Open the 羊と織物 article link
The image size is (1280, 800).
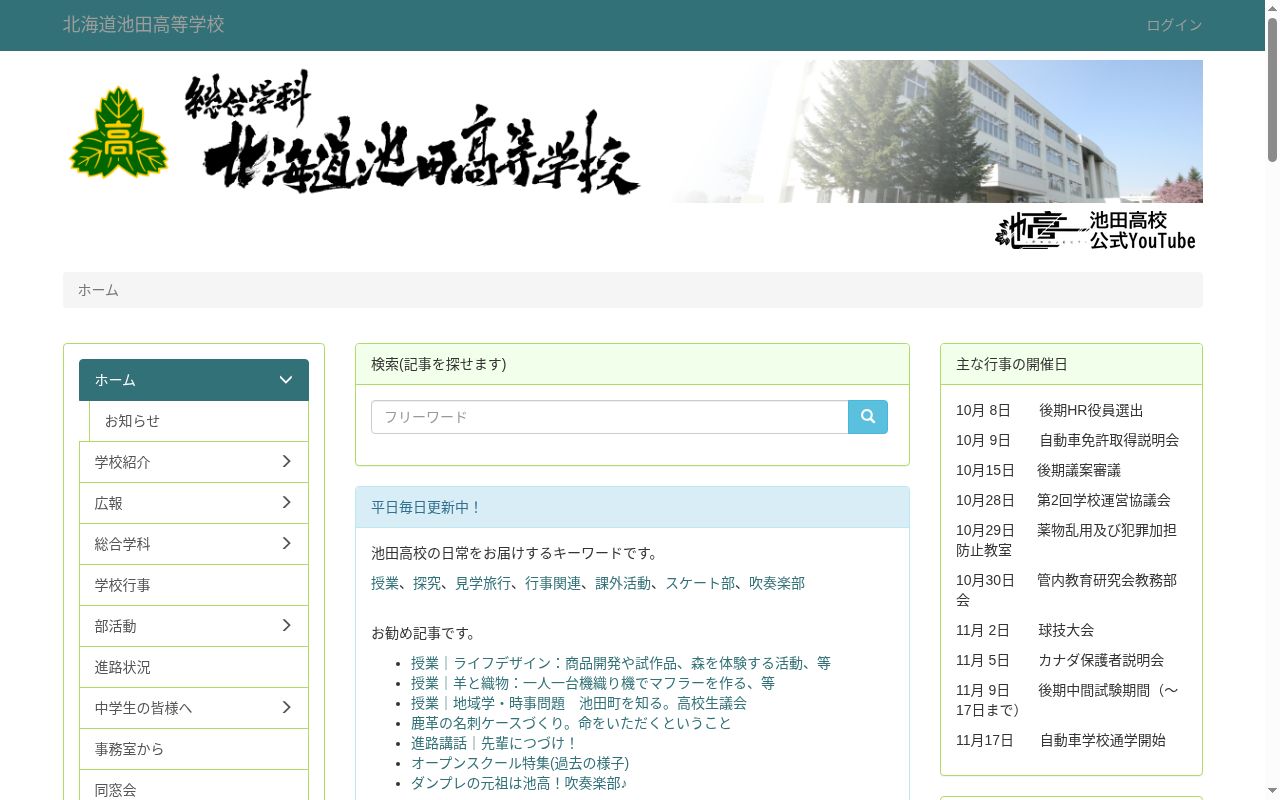tap(593, 683)
